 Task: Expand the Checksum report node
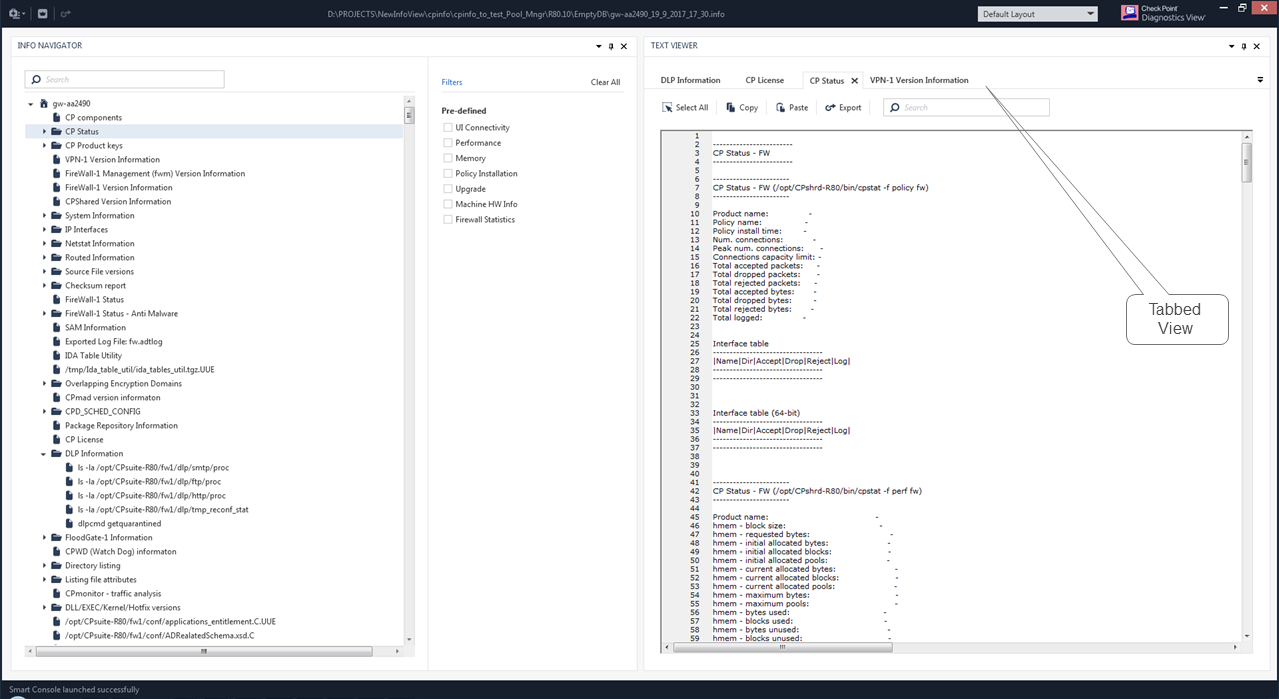[45, 285]
